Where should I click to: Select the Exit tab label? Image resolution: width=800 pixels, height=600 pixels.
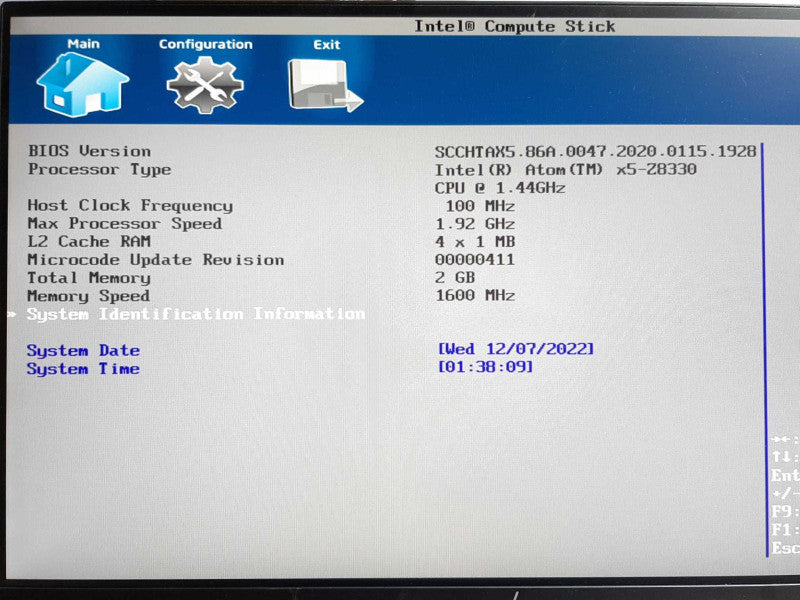pos(327,45)
